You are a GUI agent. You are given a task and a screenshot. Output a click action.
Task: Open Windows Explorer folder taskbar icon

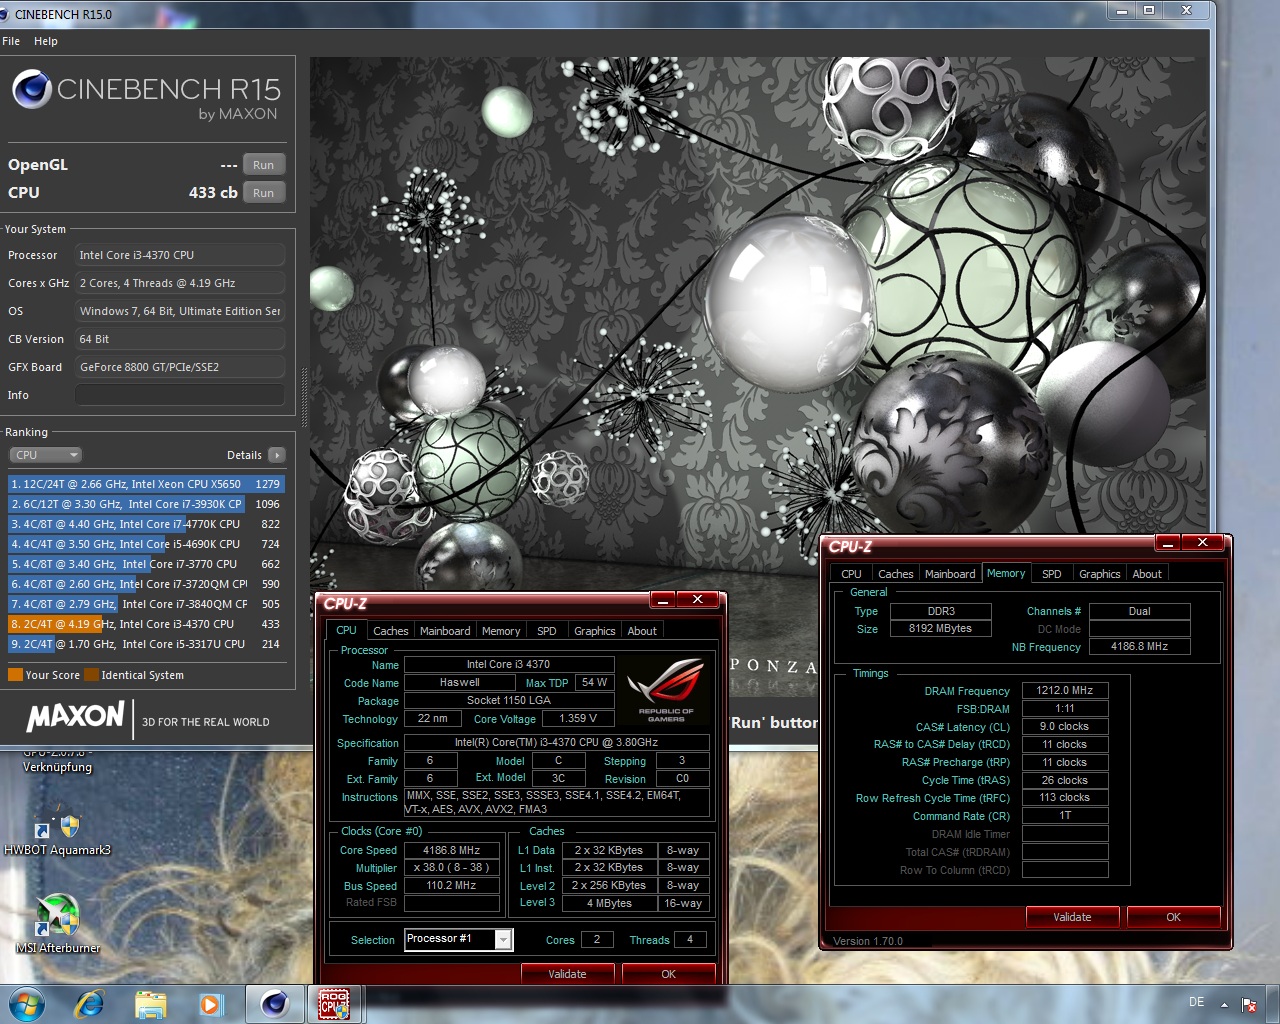click(150, 1003)
